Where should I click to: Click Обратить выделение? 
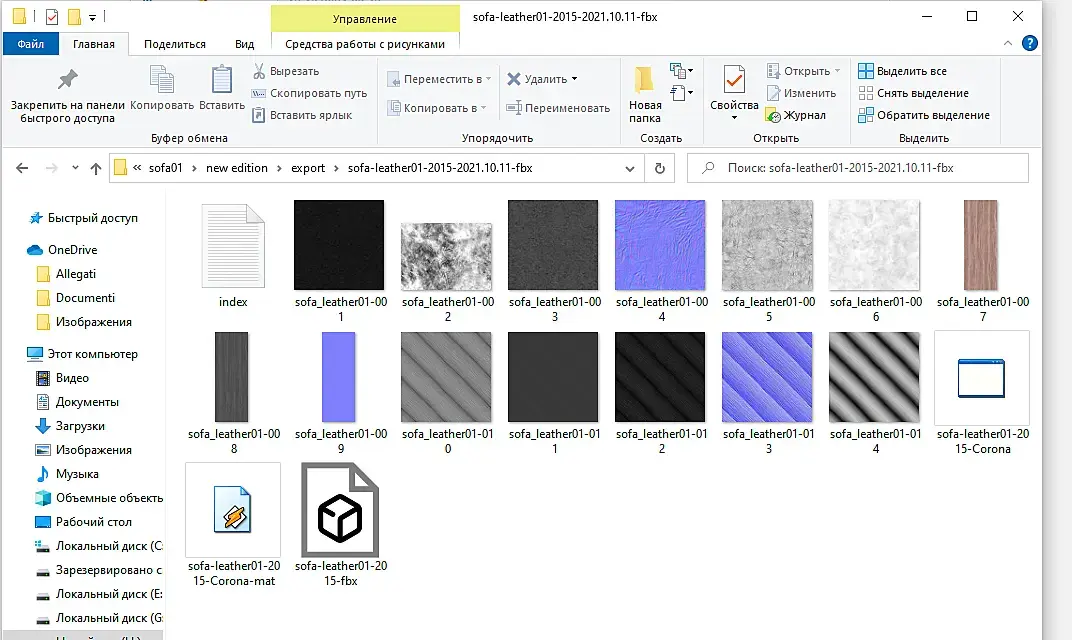[924, 115]
